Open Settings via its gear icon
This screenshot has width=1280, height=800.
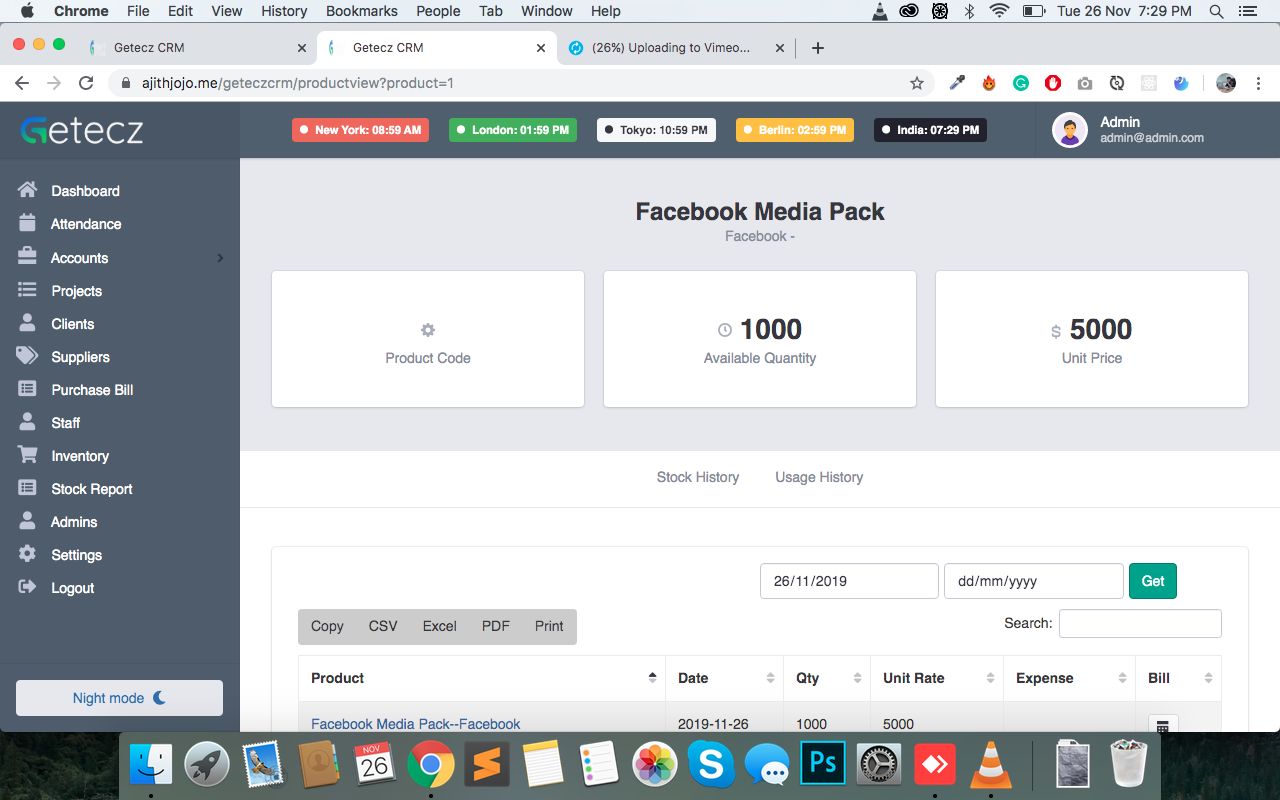click(28, 554)
